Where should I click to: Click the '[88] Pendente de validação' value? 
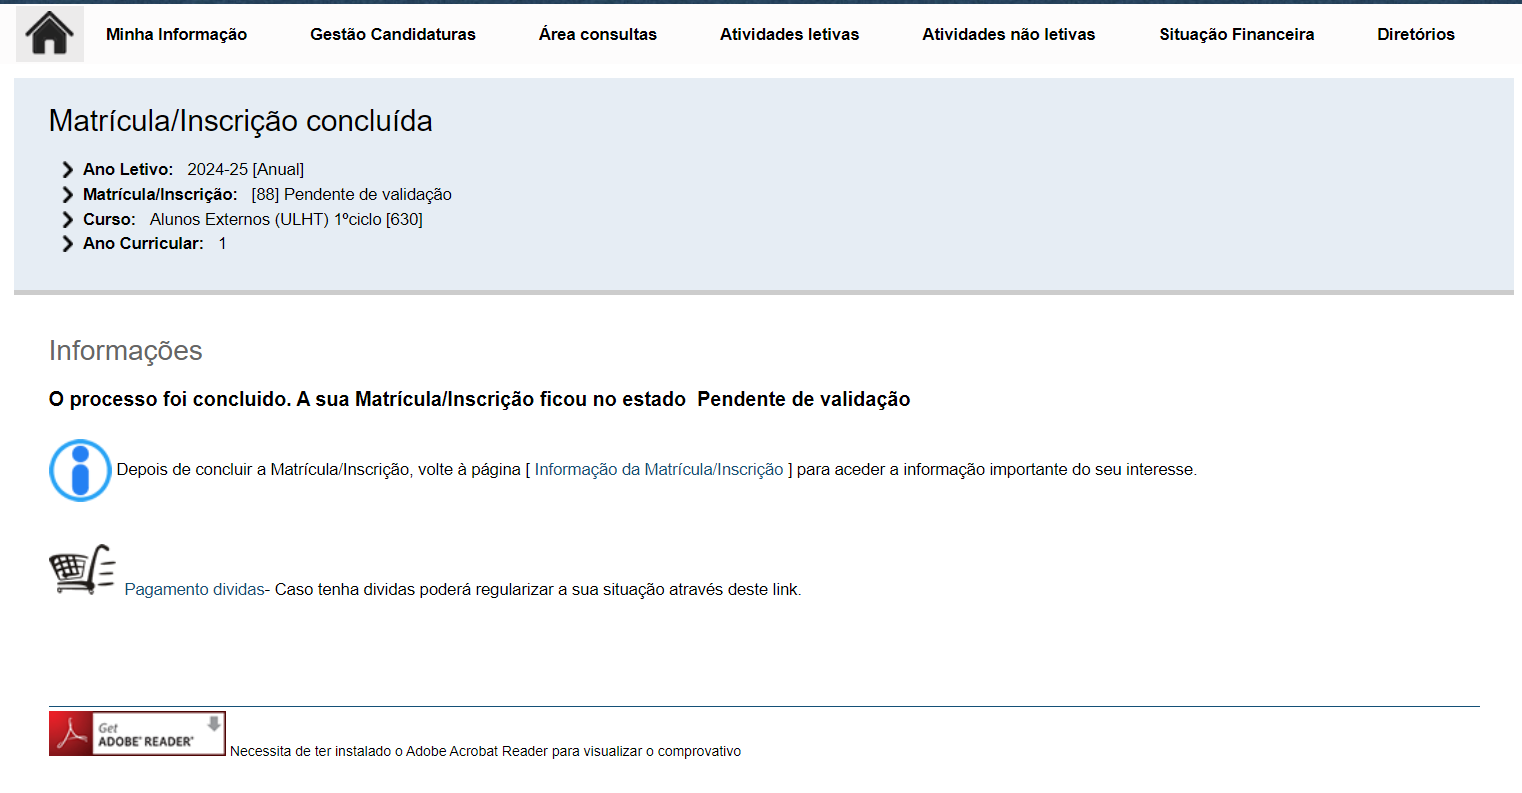(x=351, y=194)
